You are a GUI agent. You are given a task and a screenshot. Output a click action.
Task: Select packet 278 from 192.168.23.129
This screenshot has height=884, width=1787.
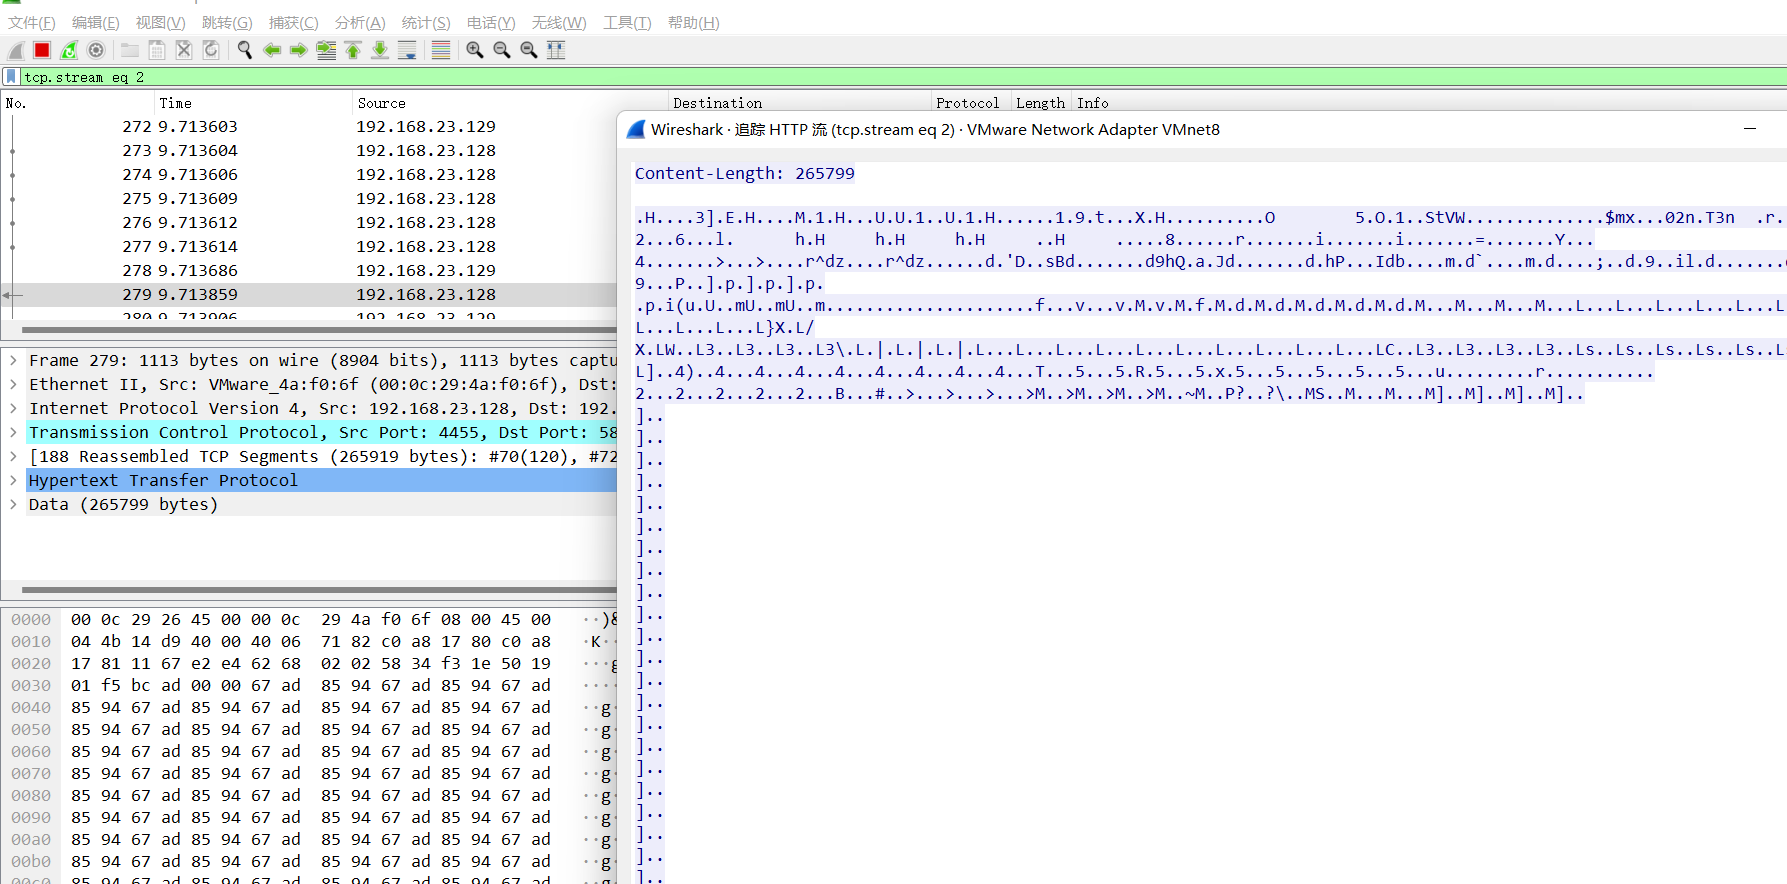[x=310, y=270]
